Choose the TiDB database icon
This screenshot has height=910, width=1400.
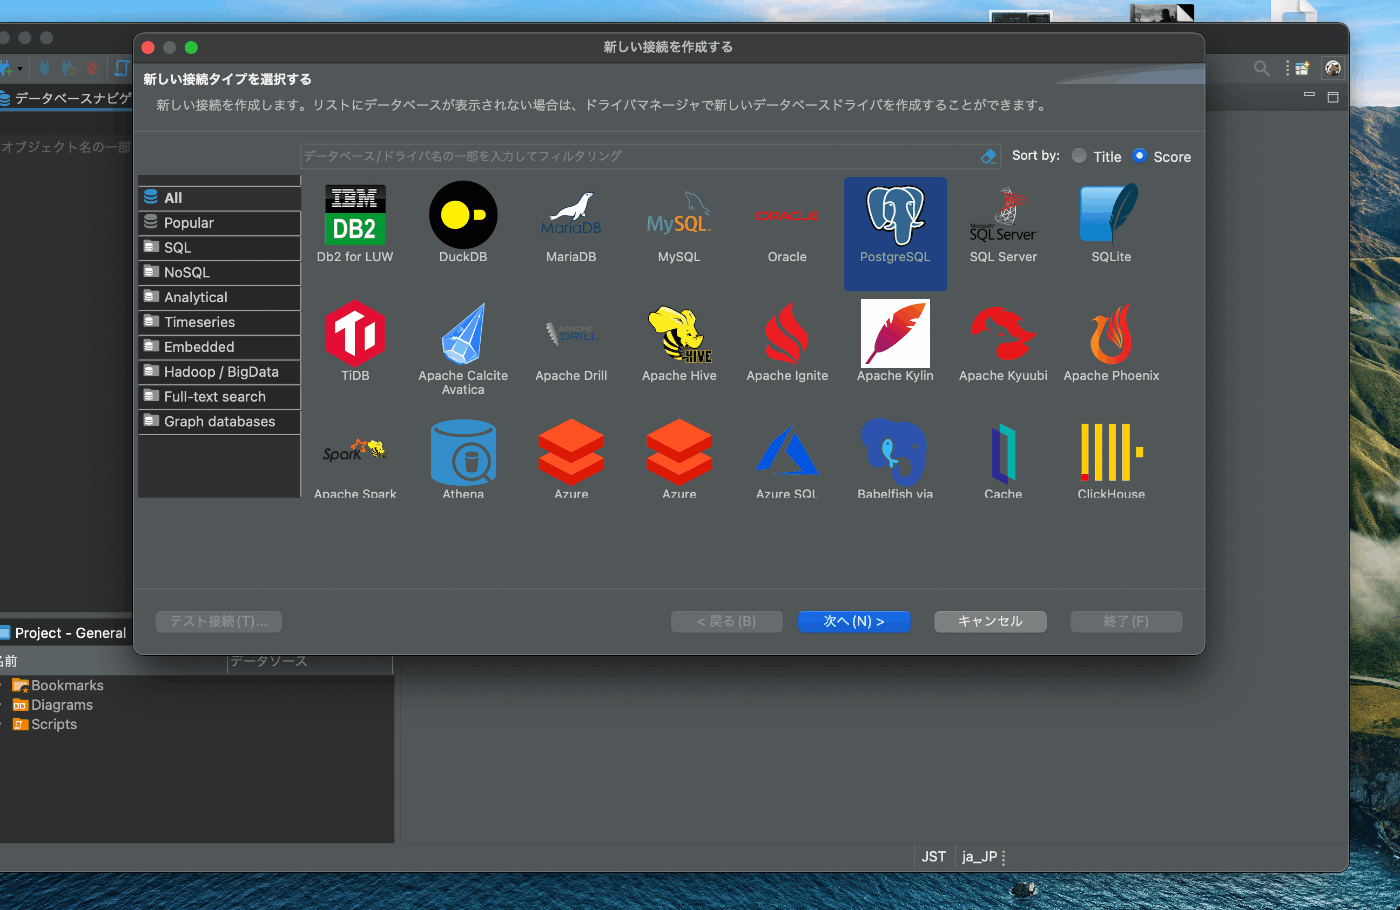pyautogui.click(x=355, y=334)
